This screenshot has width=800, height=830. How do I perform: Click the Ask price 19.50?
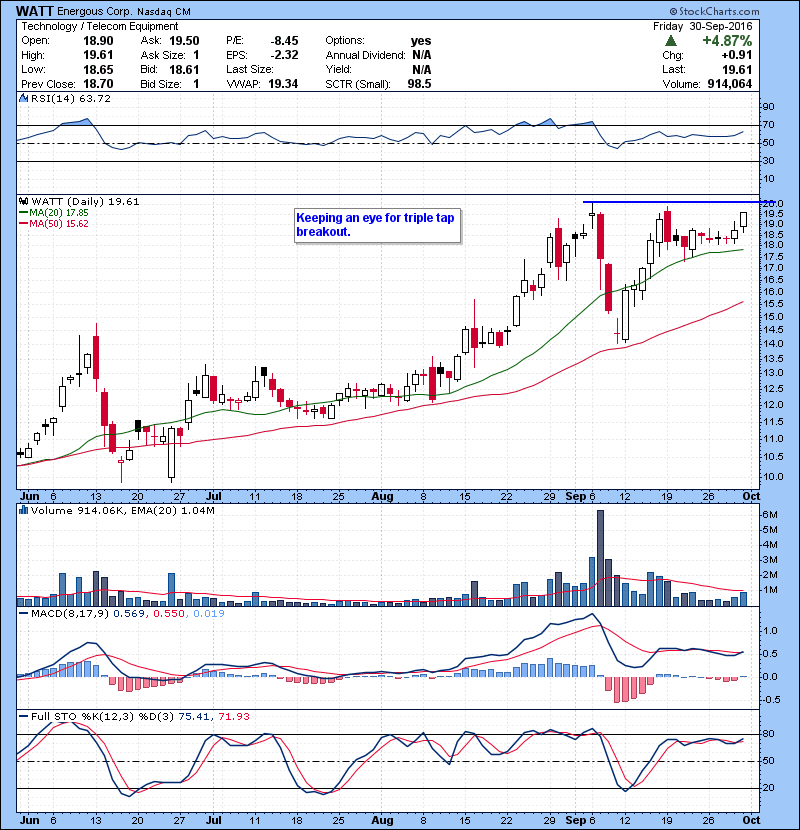click(184, 41)
